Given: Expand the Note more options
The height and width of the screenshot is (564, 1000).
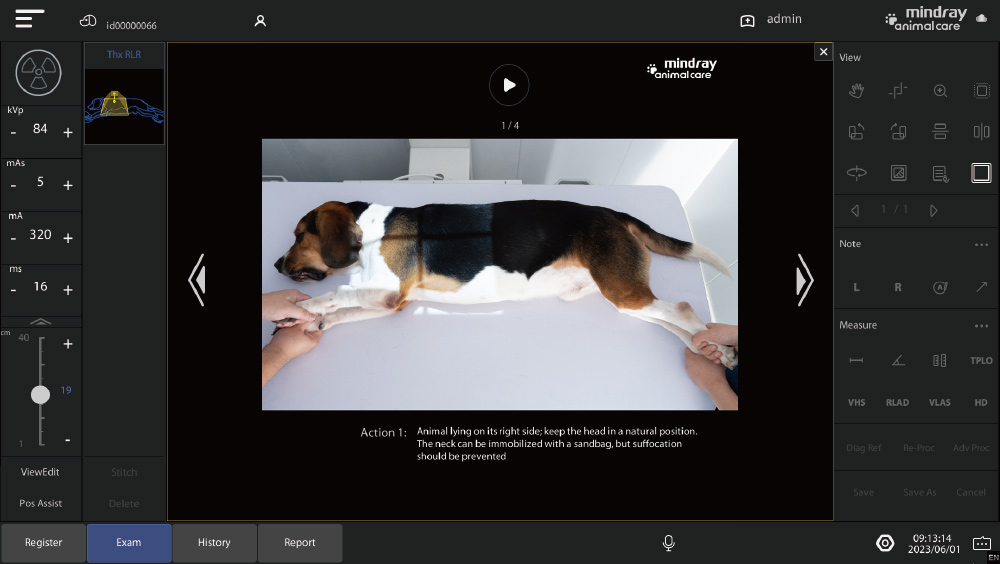Looking at the screenshot, I should pos(981,244).
